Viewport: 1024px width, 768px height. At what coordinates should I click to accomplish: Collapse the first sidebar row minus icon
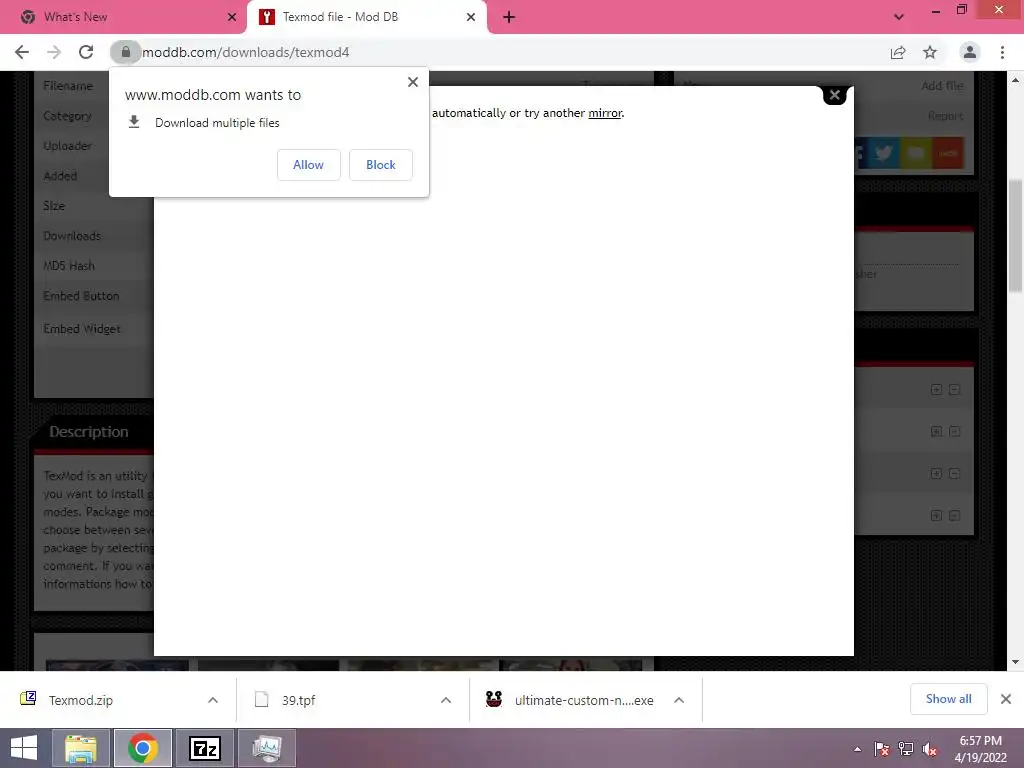coord(955,390)
